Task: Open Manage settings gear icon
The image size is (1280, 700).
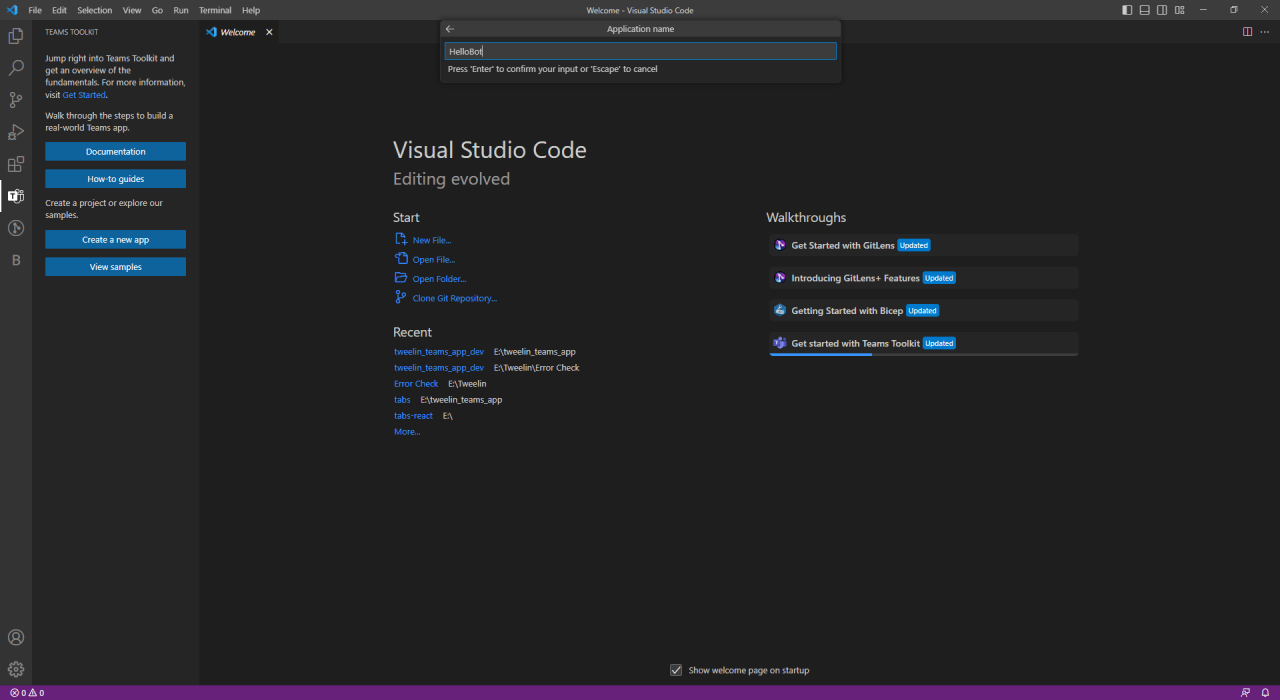Action: tap(15, 669)
